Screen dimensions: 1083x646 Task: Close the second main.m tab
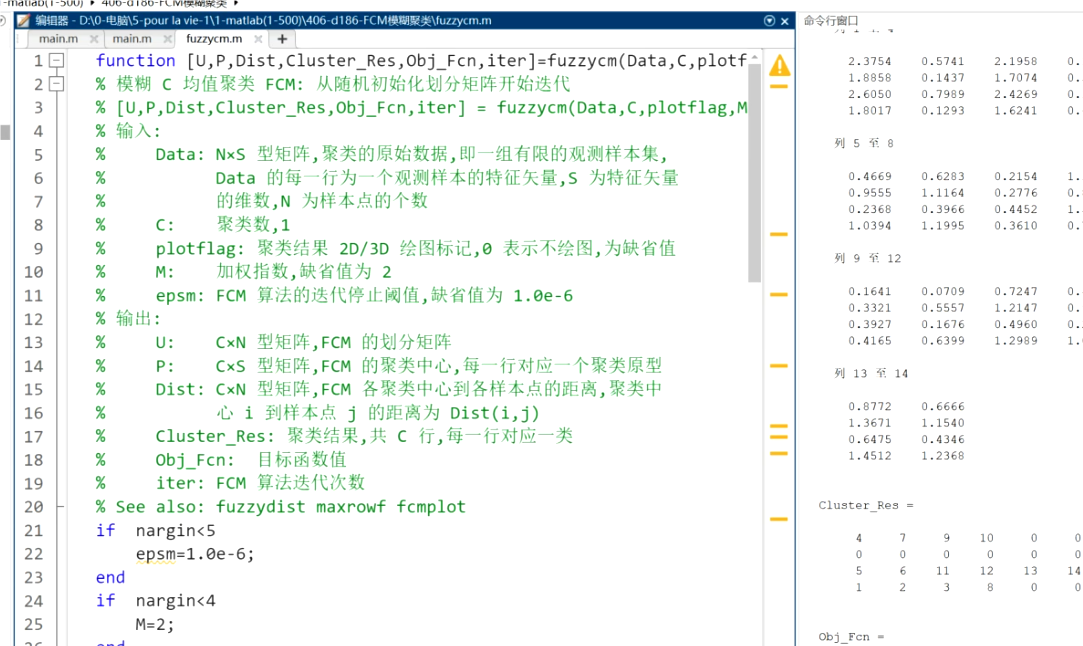tap(167, 39)
